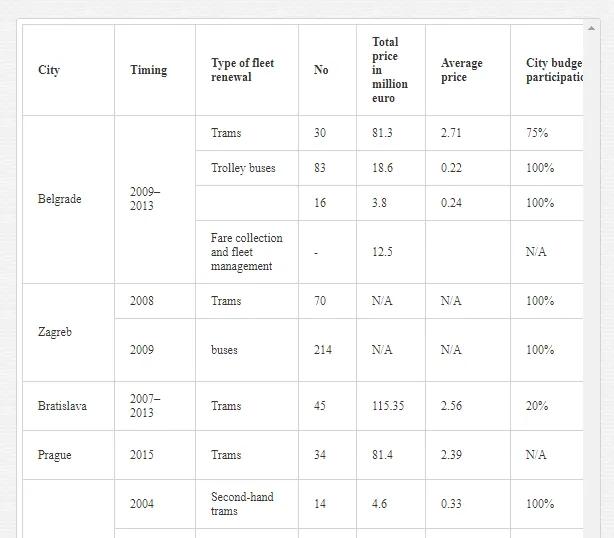Click the Type of fleet renewal header

click(242, 70)
